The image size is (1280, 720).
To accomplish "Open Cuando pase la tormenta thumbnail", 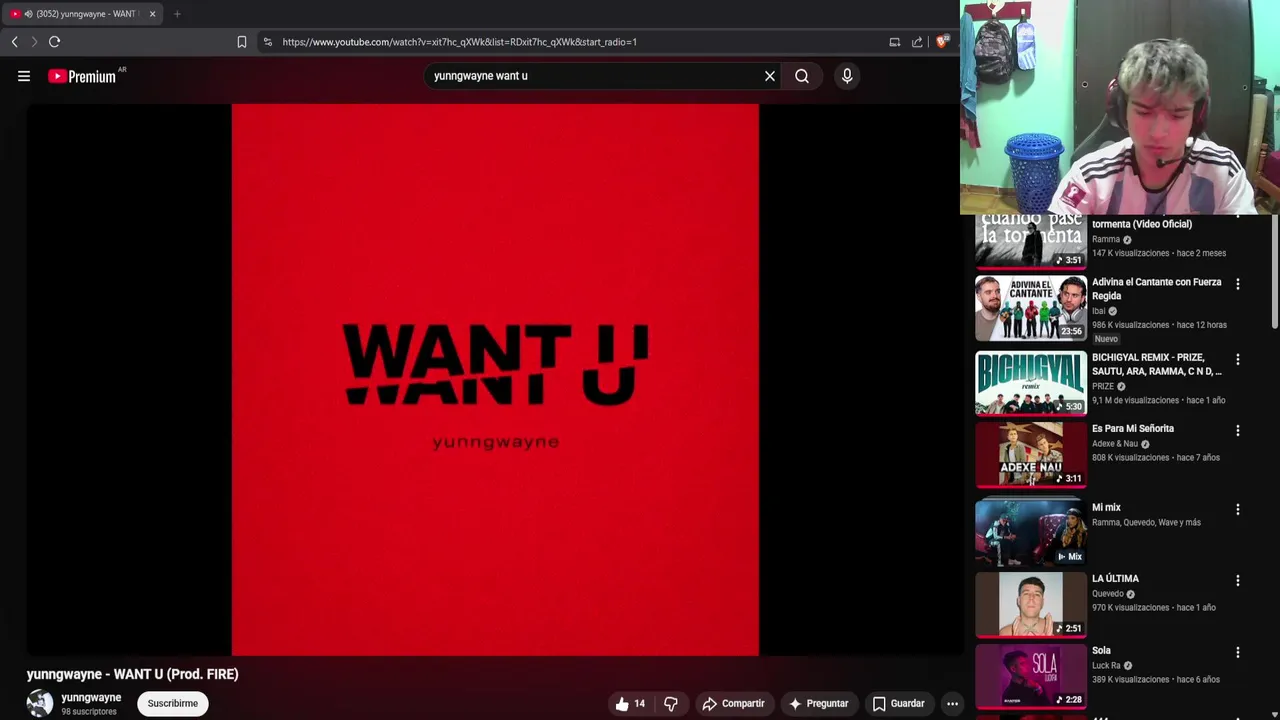I will coord(1031,241).
